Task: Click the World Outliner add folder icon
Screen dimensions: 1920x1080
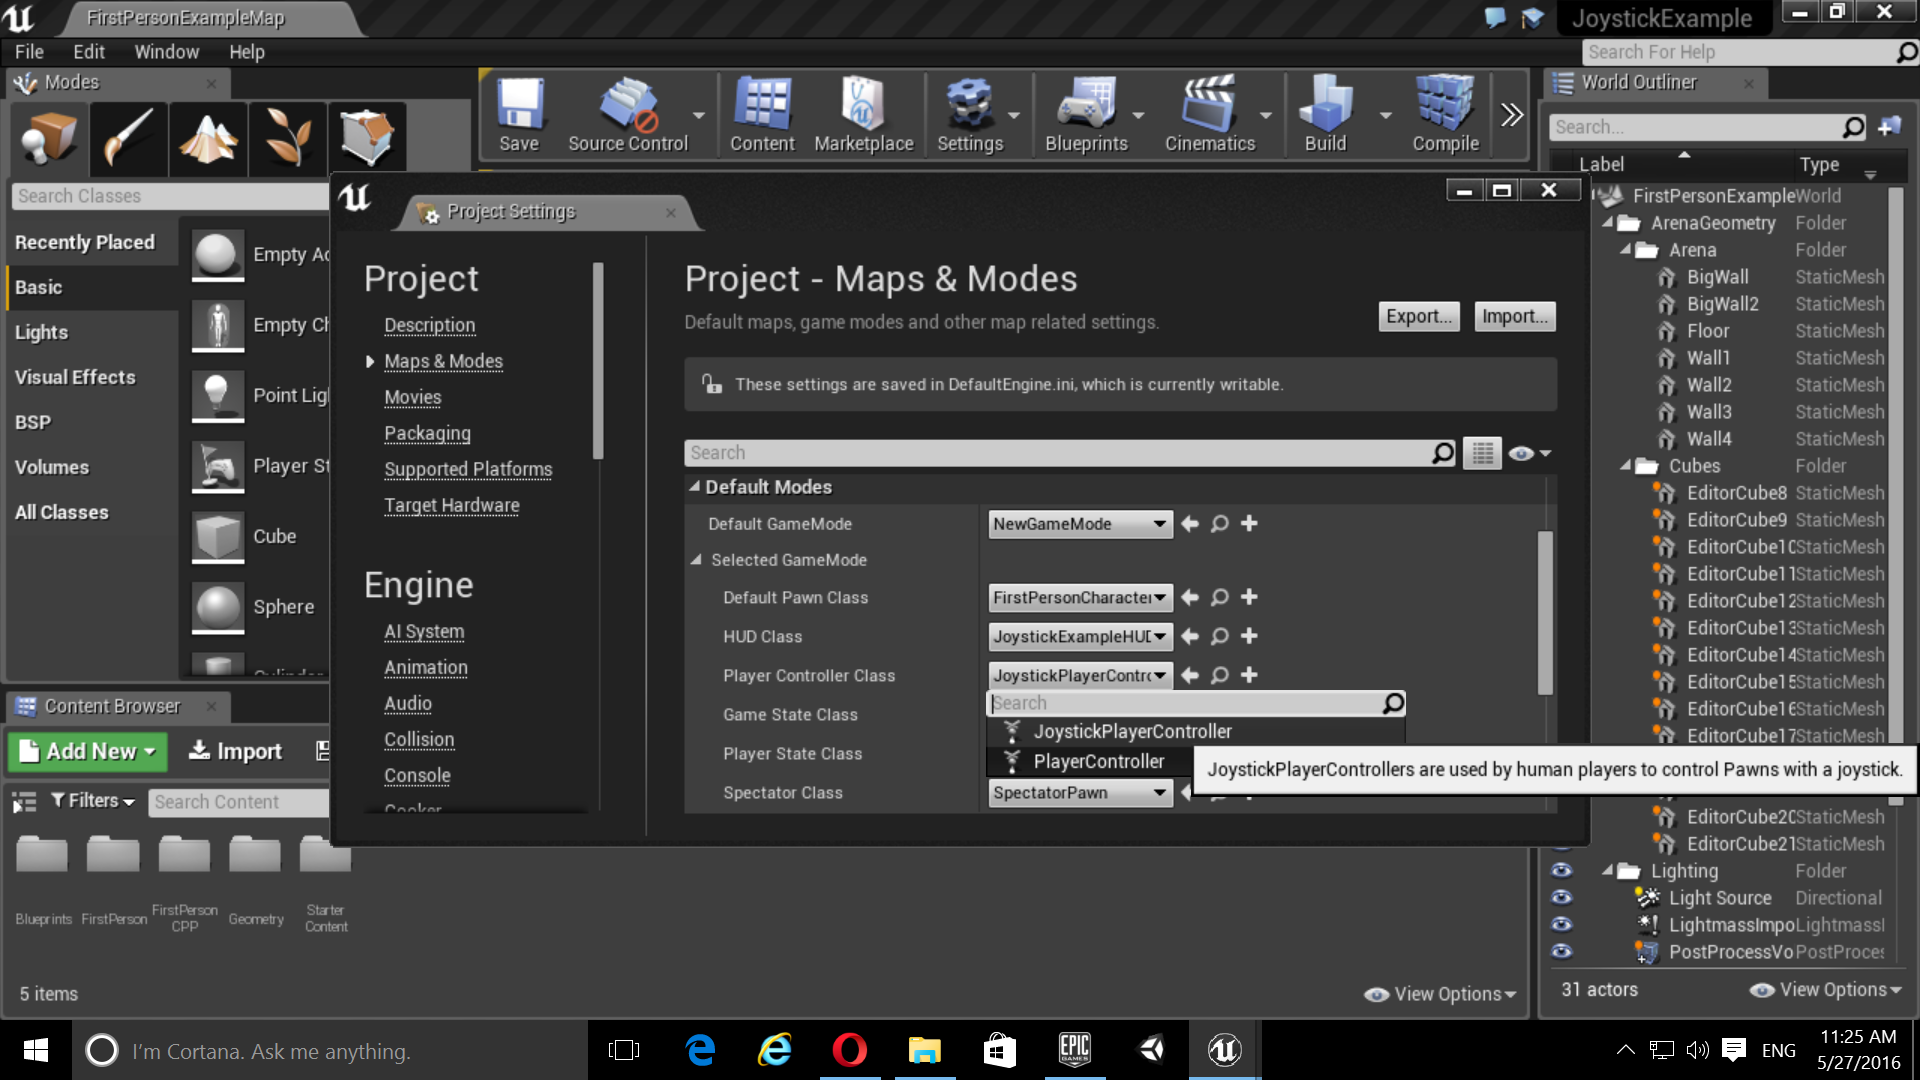Action: [x=1889, y=127]
